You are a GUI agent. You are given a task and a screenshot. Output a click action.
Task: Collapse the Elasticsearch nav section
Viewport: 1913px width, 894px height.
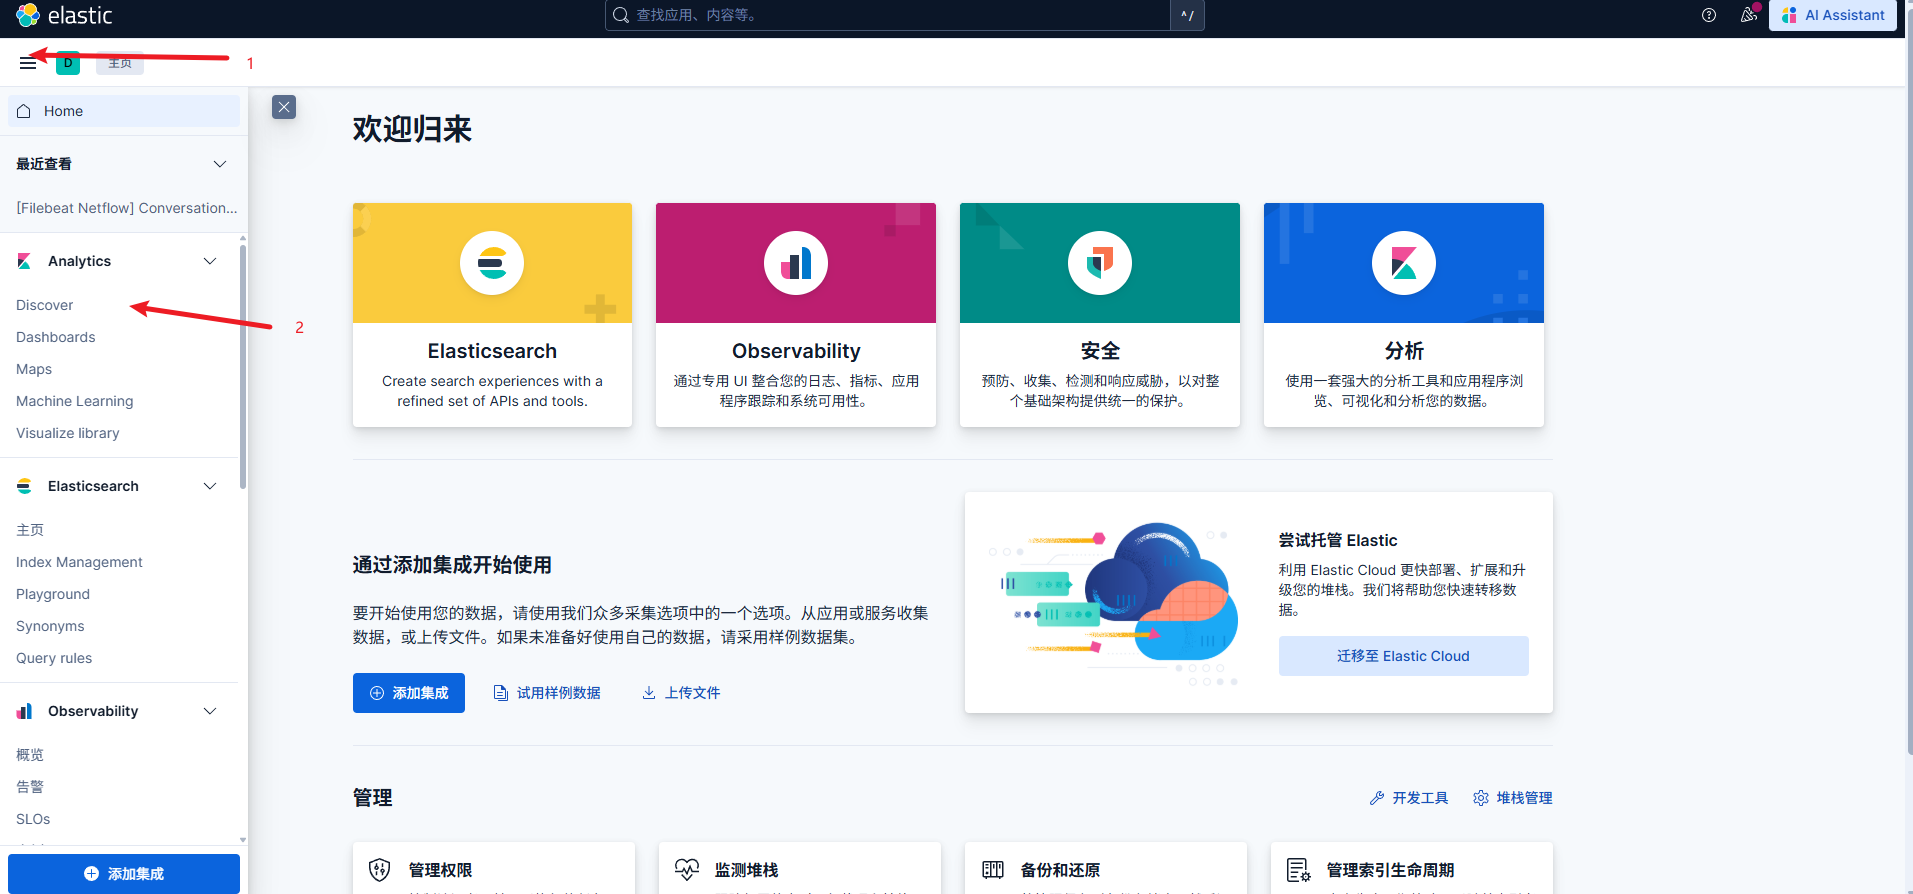click(x=210, y=486)
